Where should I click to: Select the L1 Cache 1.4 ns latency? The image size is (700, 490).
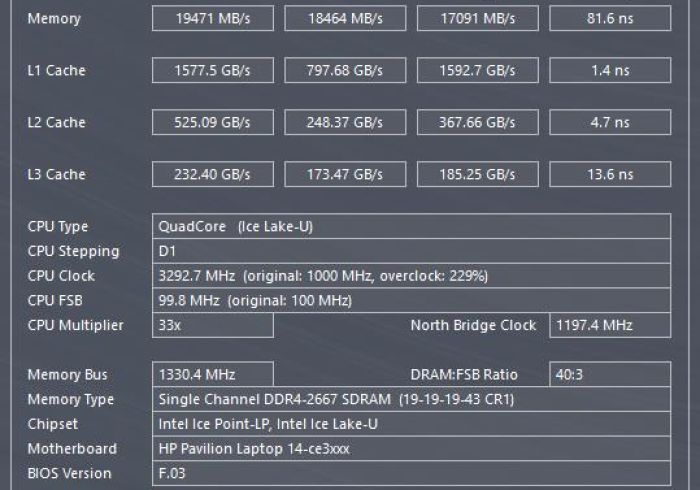(x=610, y=70)
